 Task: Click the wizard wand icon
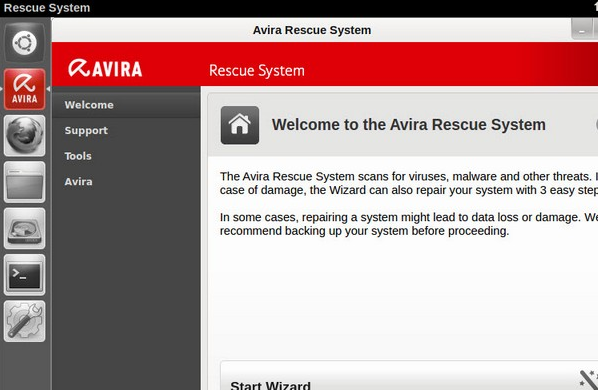tap(588, 379)
